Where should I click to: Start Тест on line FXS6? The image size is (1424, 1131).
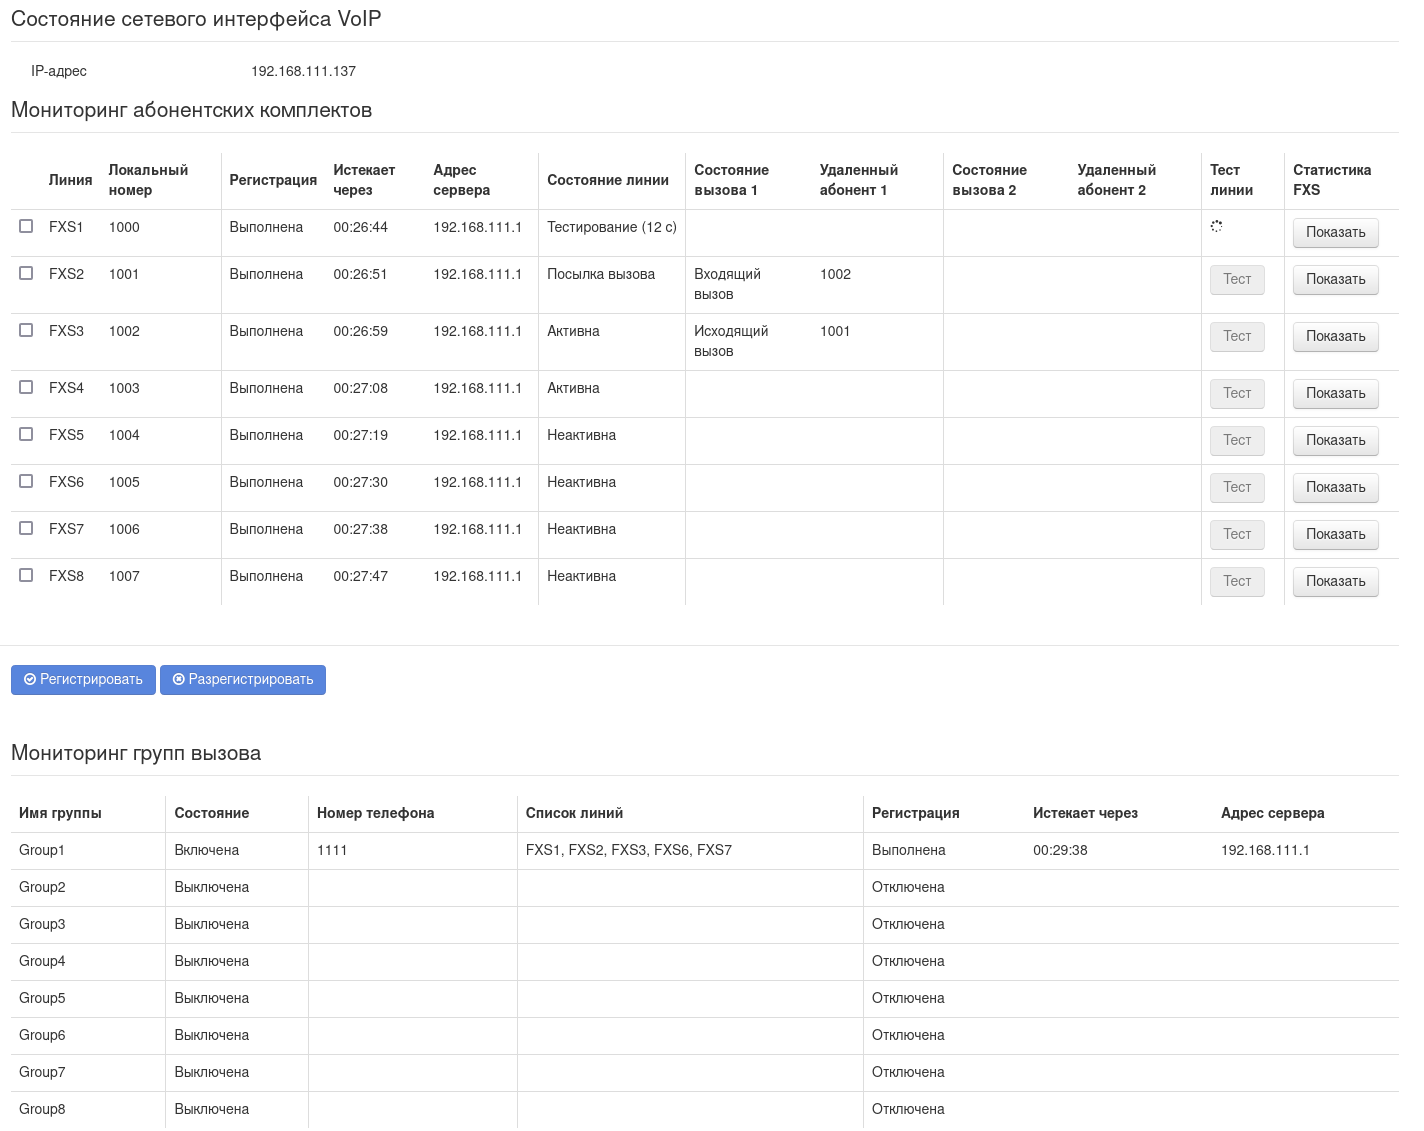[x=1237, y=487]
